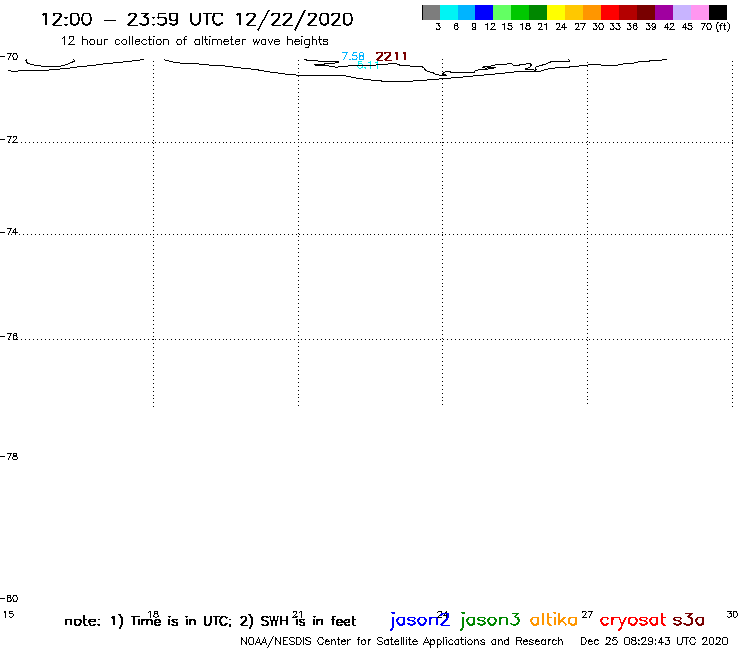Select the cyan '5.11' wave height value
Screen dimensions: 740x650
368,65
